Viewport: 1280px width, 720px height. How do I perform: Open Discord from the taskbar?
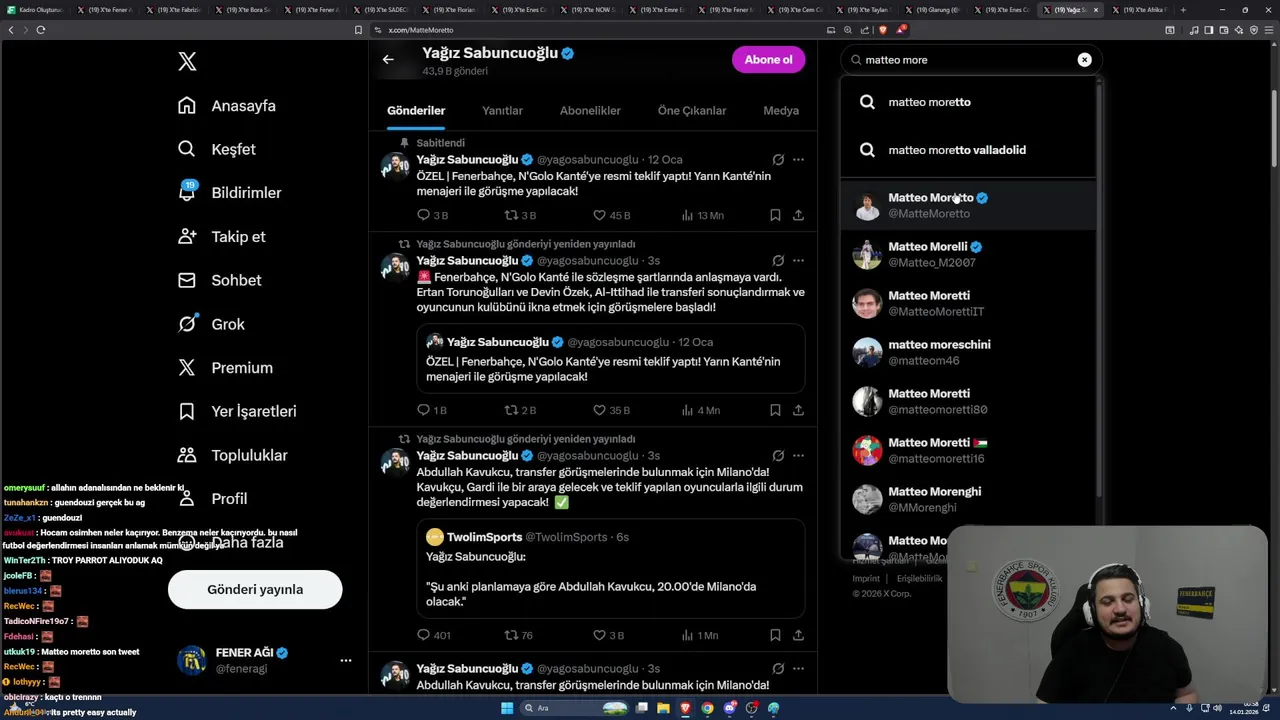click(730, 708)
